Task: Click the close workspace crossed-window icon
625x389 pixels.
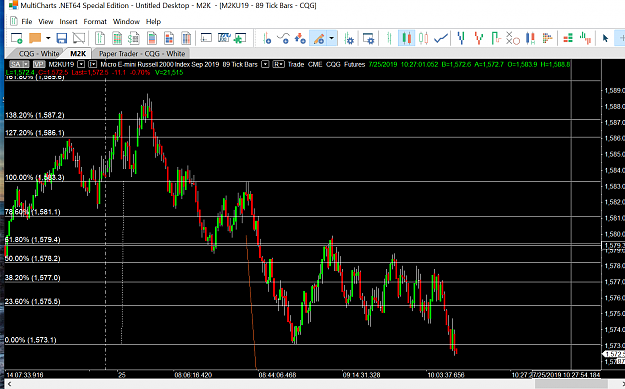Action: click(79, 38)
